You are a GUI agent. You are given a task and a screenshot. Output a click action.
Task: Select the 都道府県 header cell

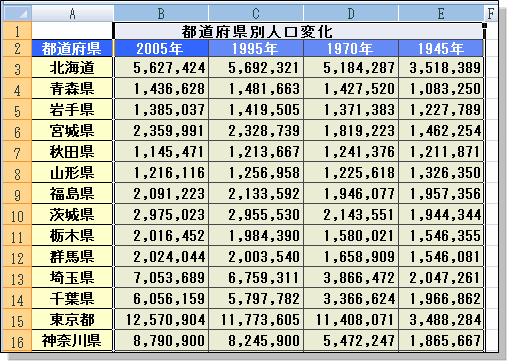(x=72, y=48)
